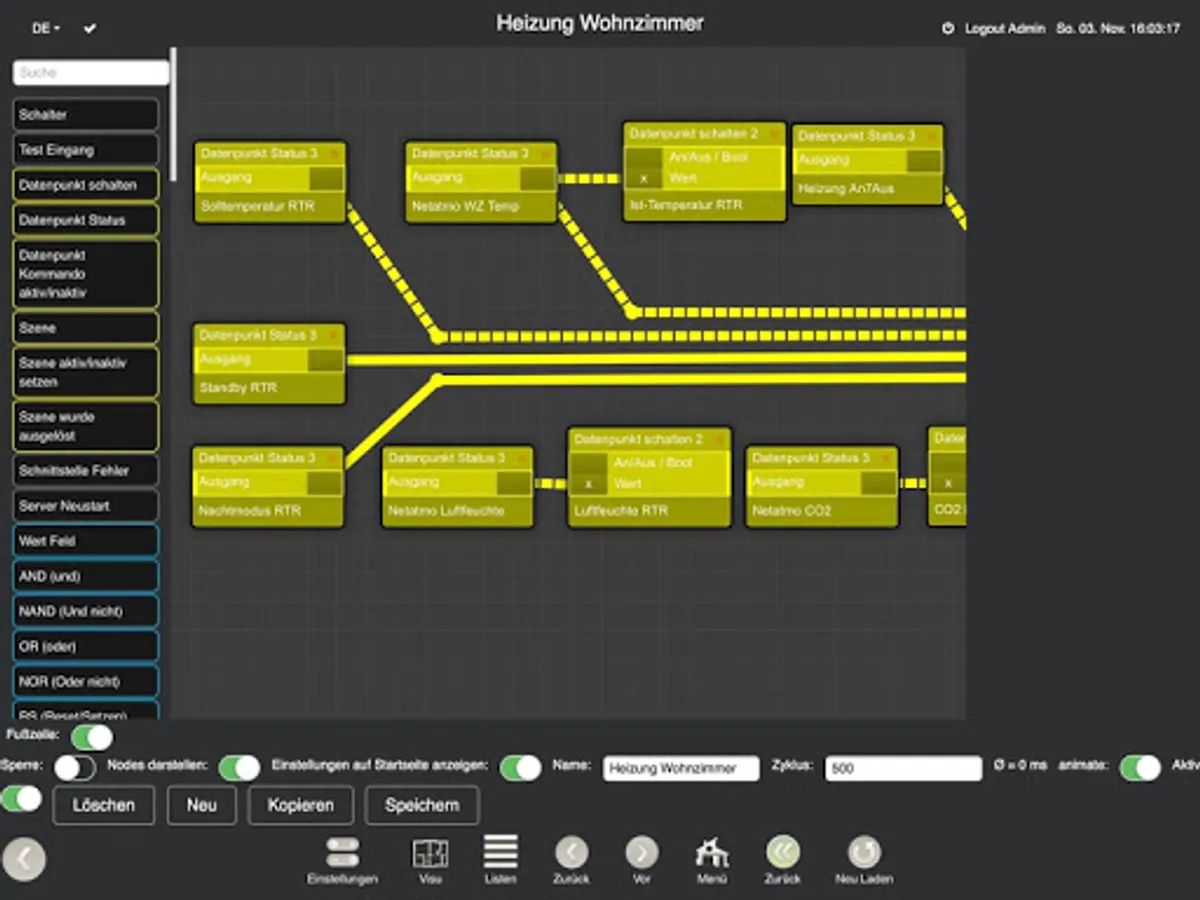Delete the Netatmo Luftfeuchte node via its x

tap(522, 459)
